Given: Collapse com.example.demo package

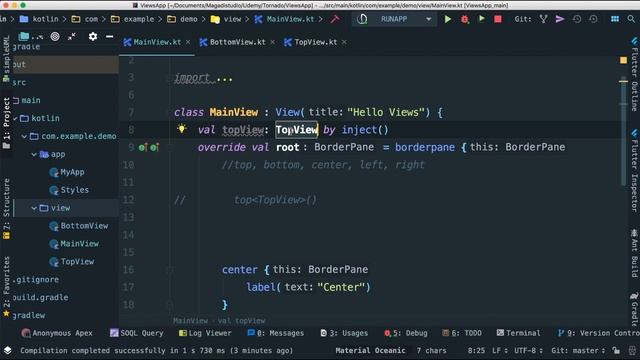Looking at the screenshot, I should pos(24,136).
